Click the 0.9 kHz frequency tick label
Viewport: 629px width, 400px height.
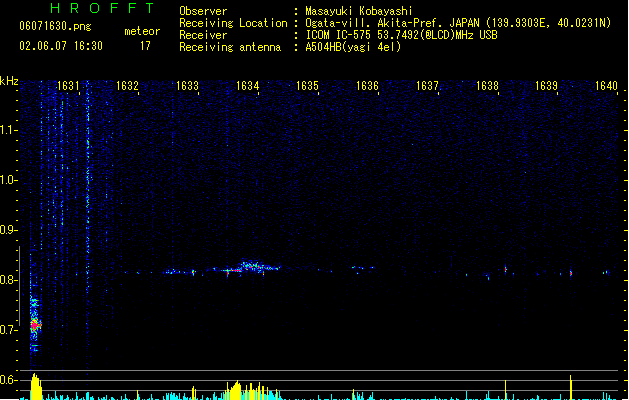(x=7, y=230)
